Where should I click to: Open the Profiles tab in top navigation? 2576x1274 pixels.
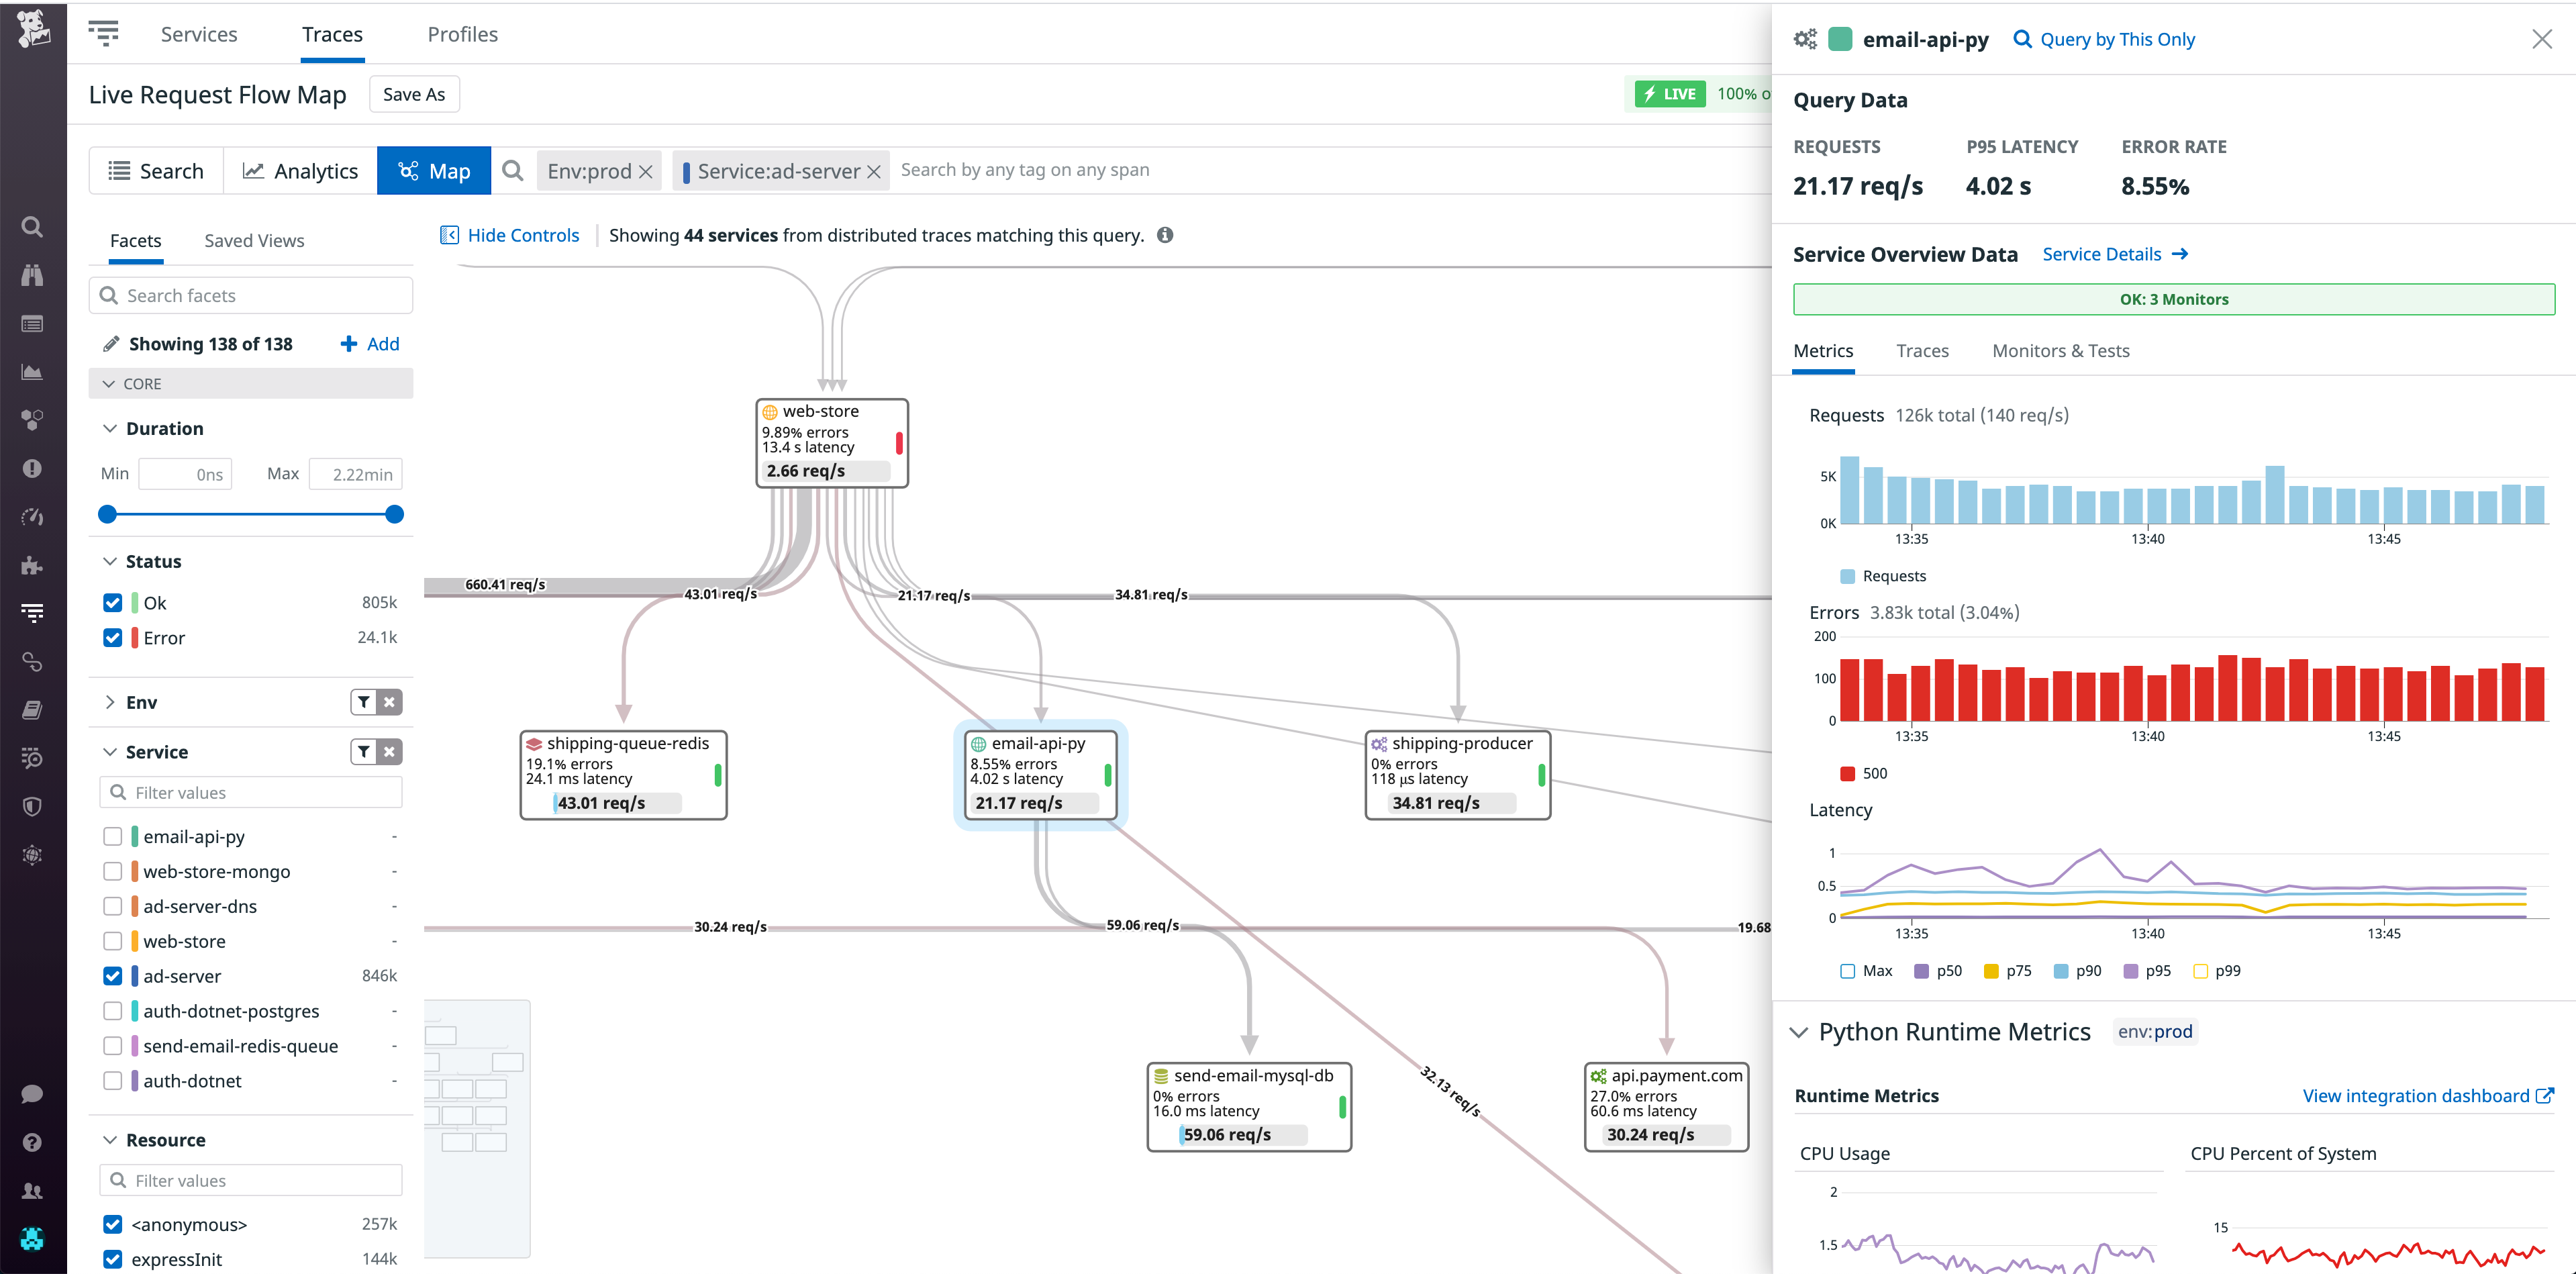click(x=462, y=33)
